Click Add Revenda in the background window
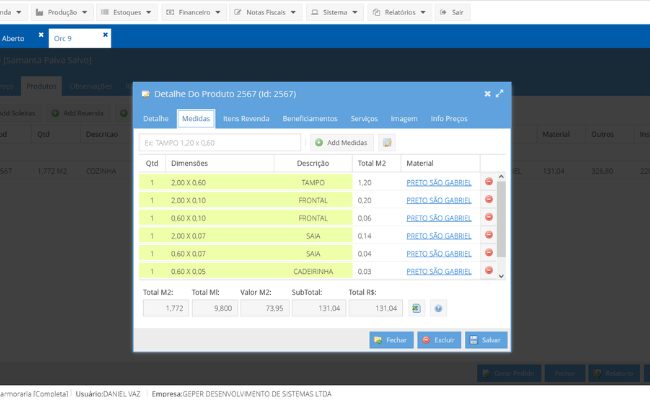The height and width of the screenshot is (400, 650). tap(78, 113)
